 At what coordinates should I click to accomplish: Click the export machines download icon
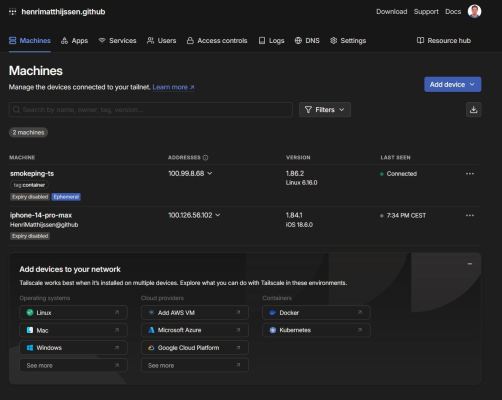click(x=473, y=110)
